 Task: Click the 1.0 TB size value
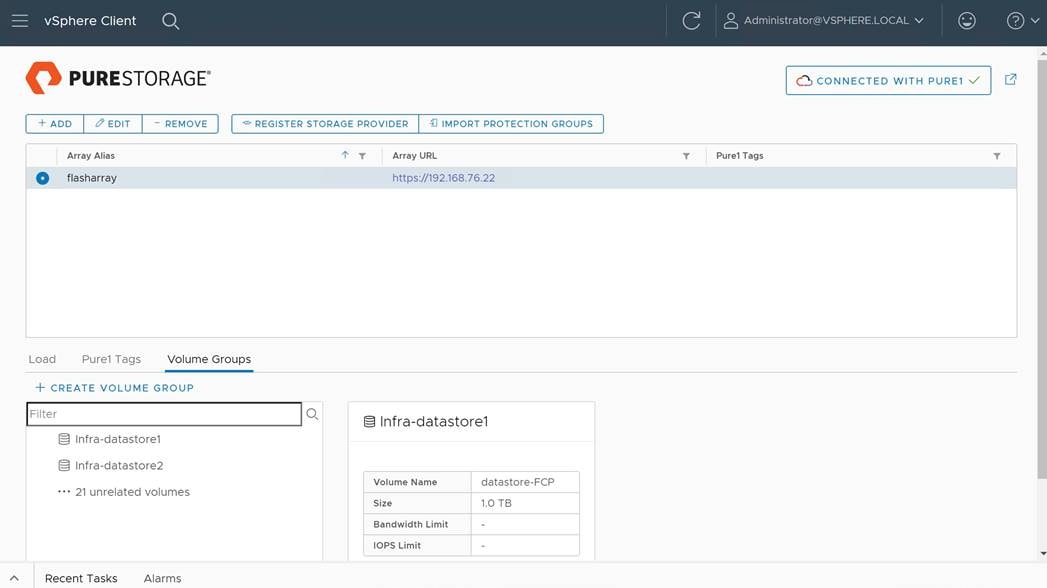496,503
